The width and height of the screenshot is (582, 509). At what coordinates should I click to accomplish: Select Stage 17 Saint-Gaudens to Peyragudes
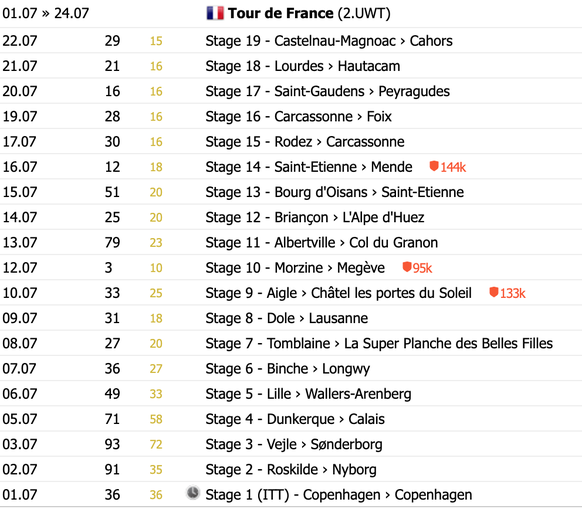(327, 91)
